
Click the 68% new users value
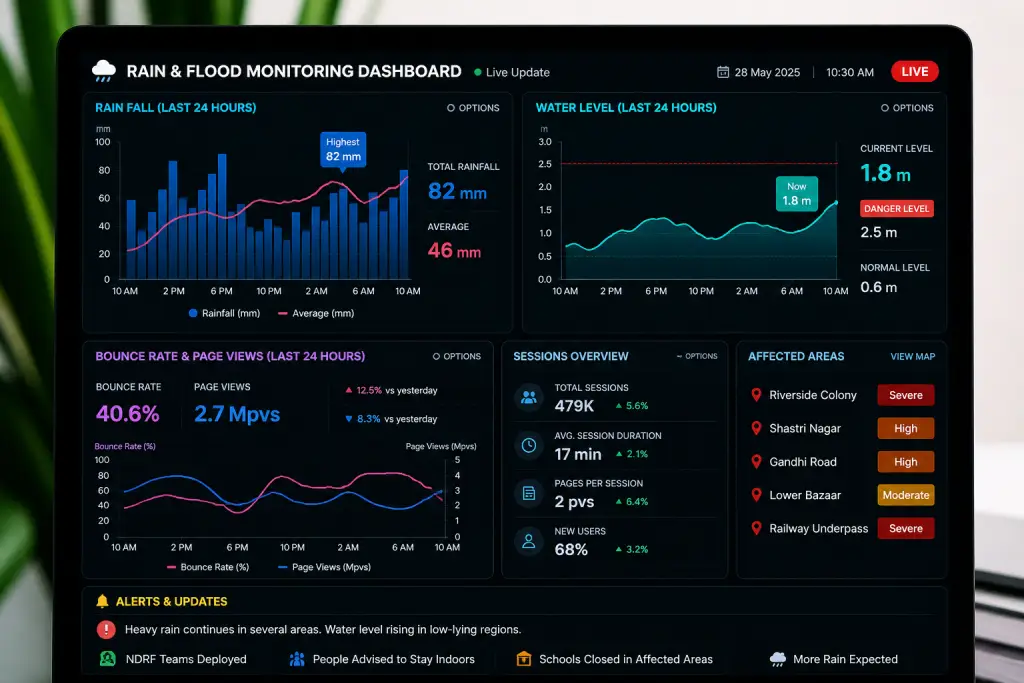point(571,550)
